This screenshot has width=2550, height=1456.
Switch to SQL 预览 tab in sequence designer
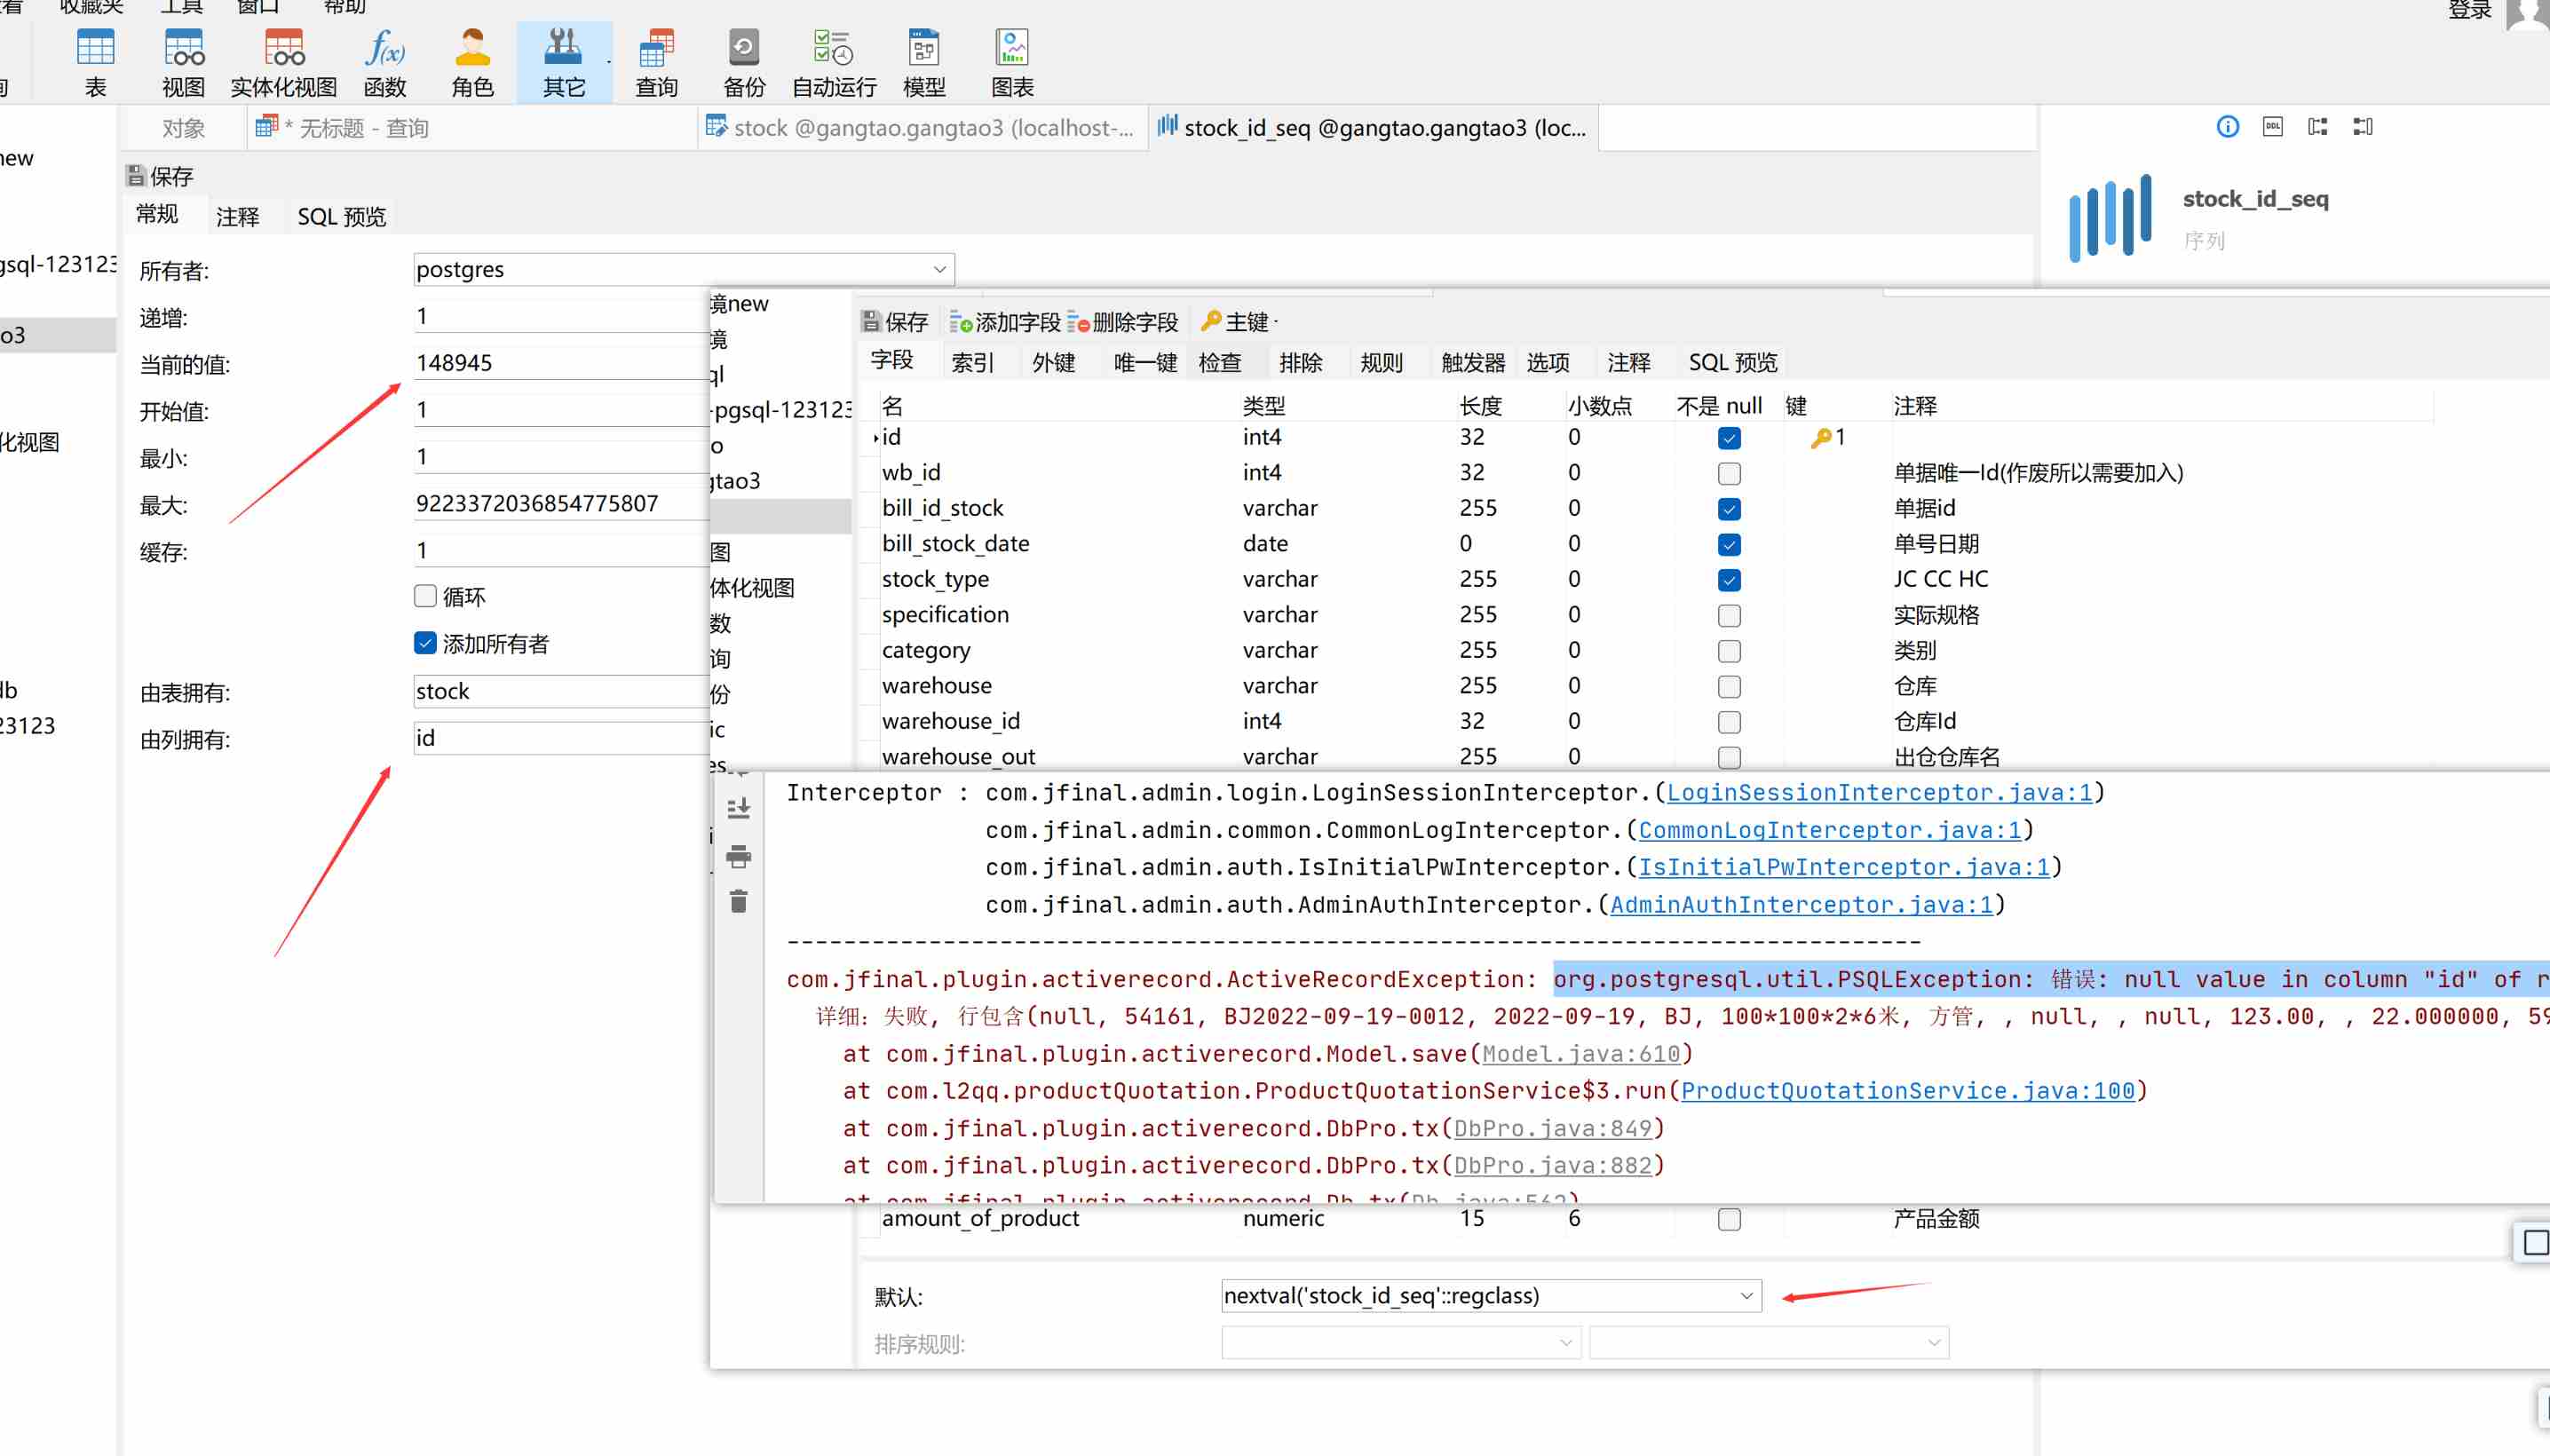[341, 216]
